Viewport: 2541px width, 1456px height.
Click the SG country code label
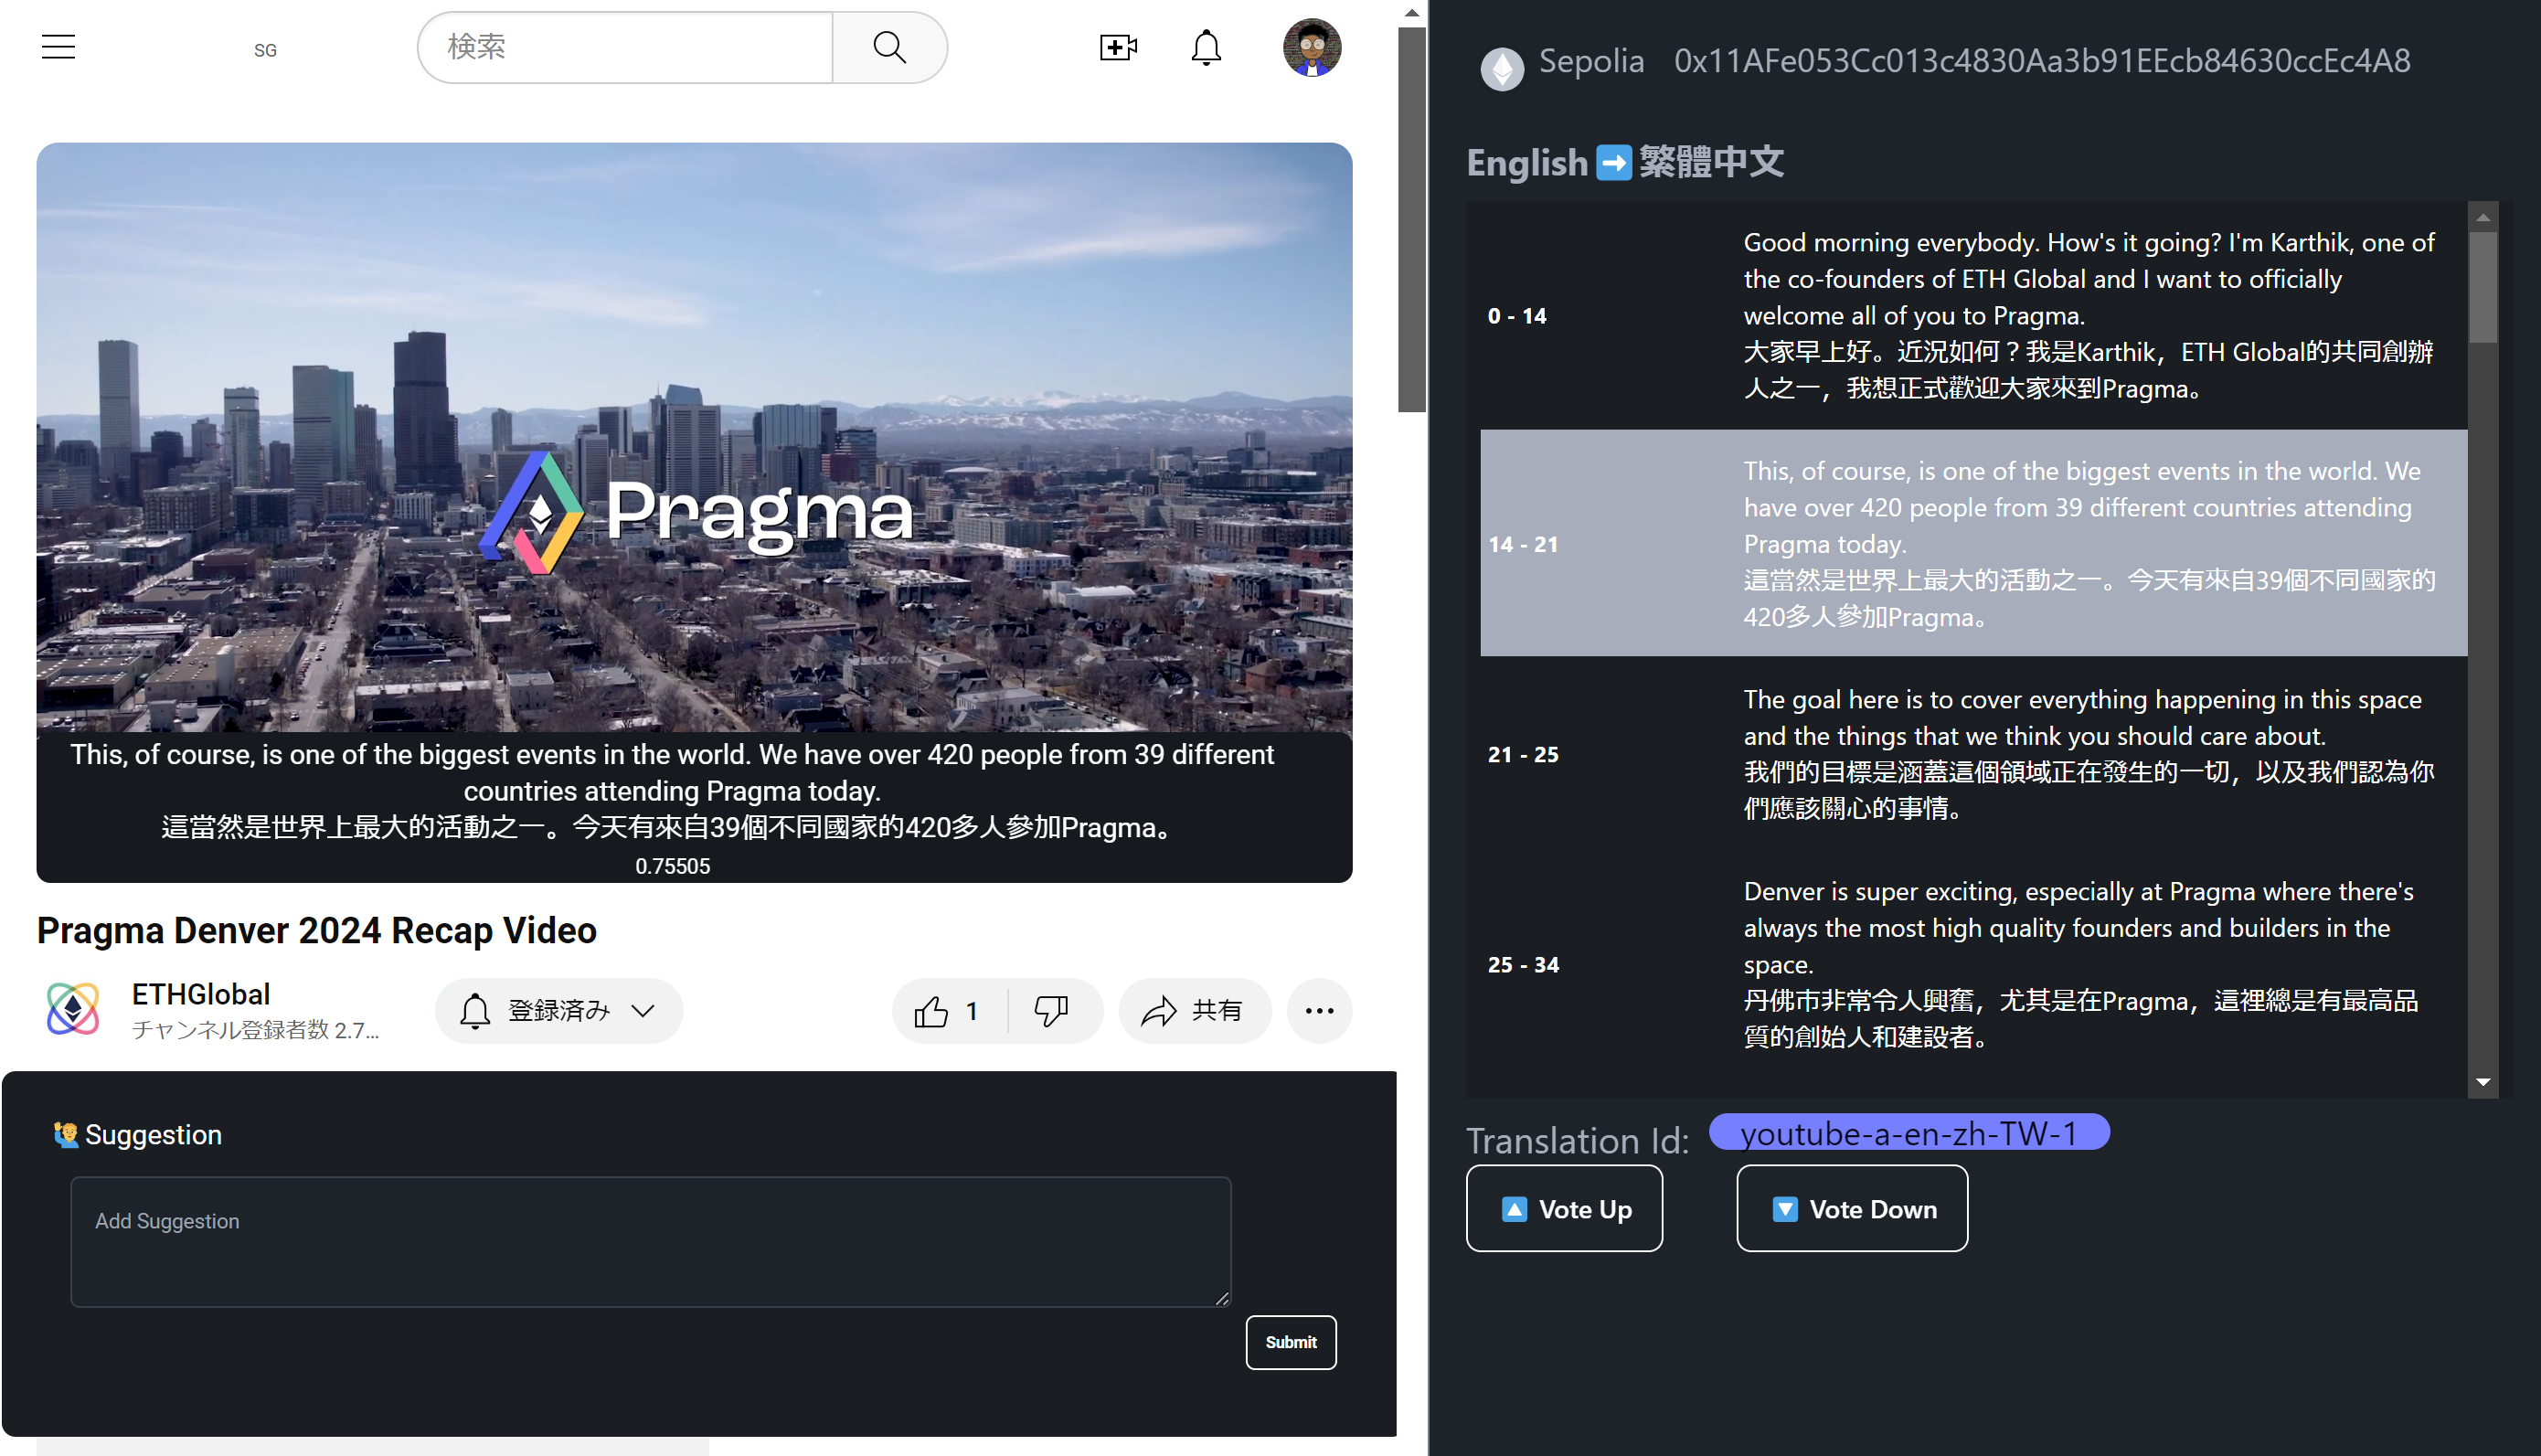[265, 50]
